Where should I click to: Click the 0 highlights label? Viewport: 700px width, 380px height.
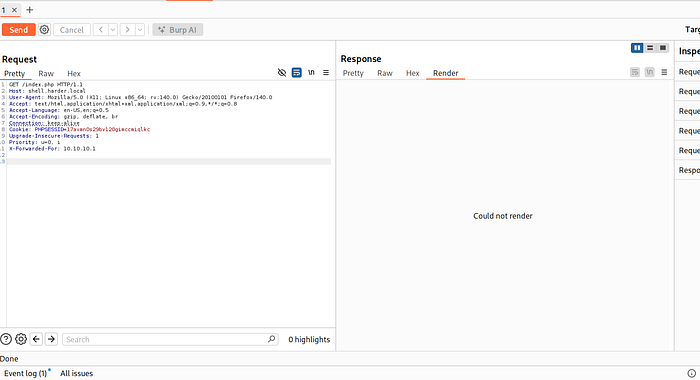(309, 340)
